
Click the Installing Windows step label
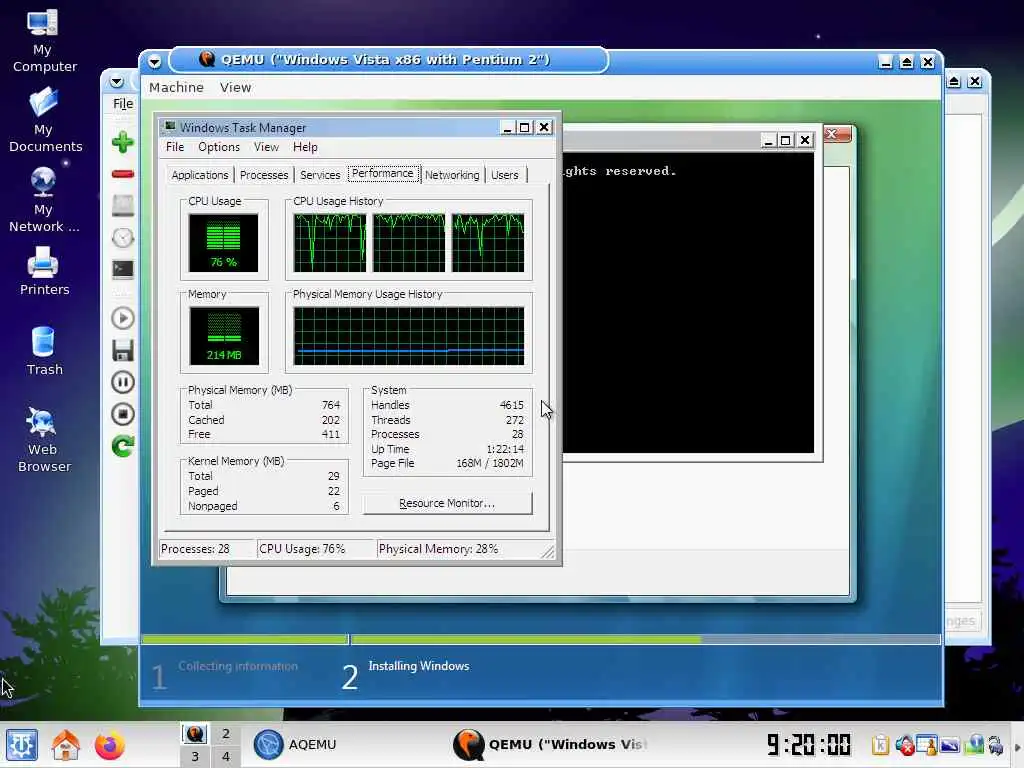tap(419, 666)
